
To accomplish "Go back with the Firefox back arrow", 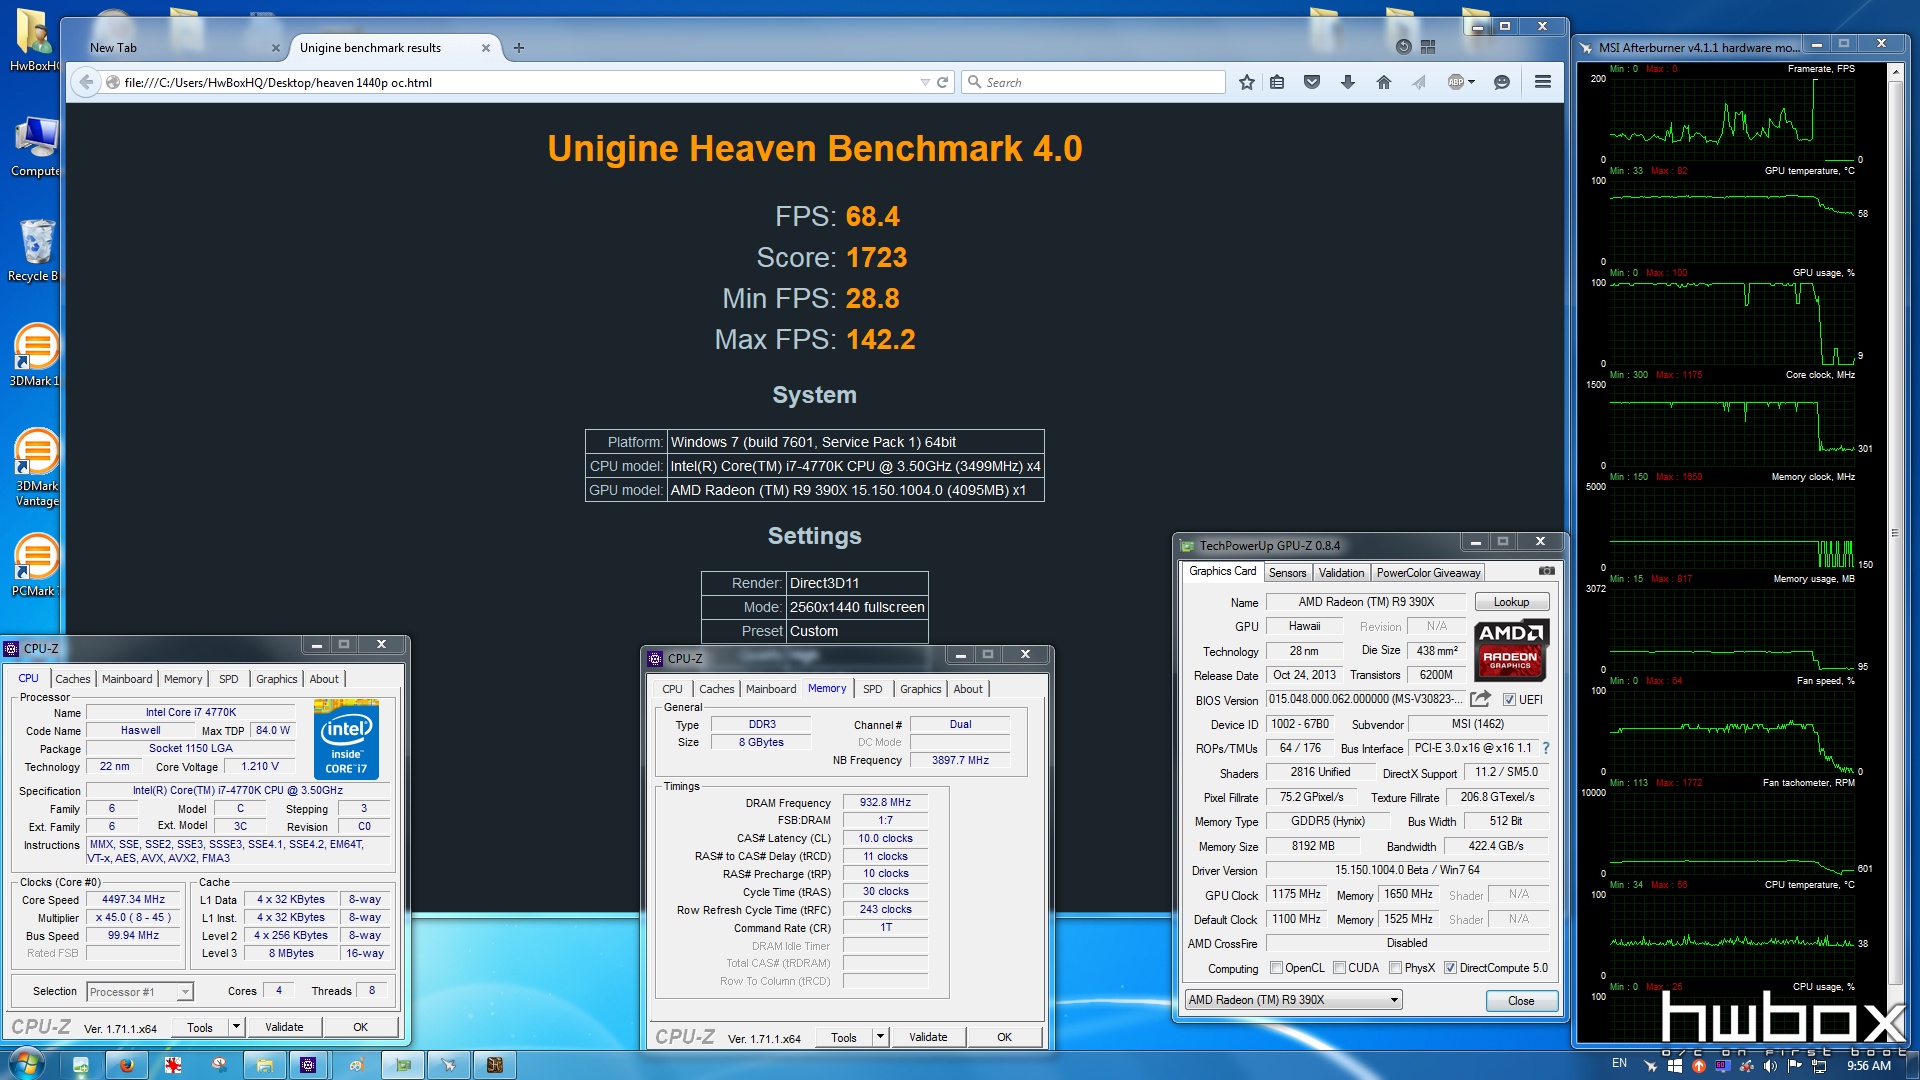I will pyautogui.click(x=86, y=82).
